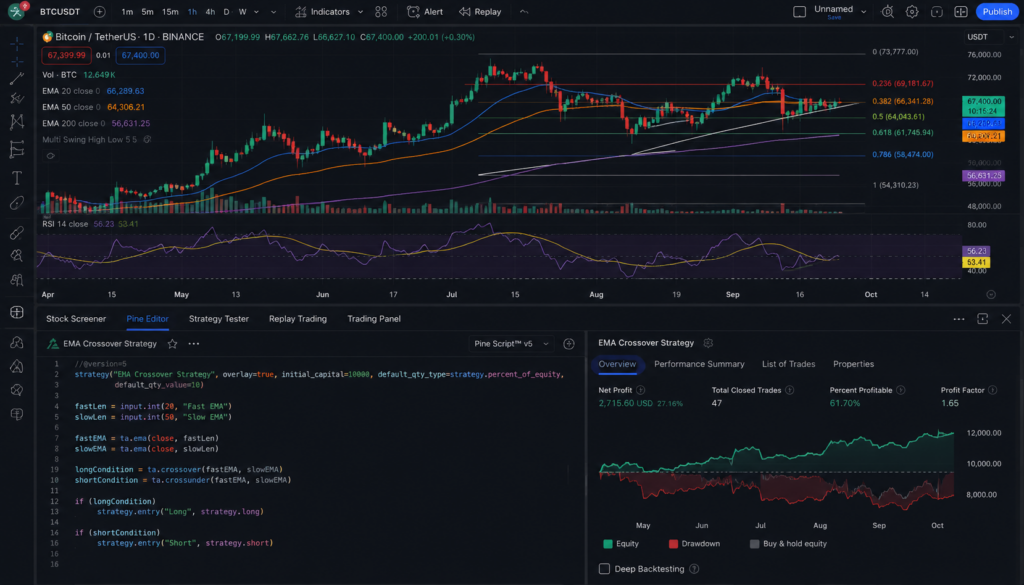Start bar Replay mode
Image resolution: width=1024 pixels, height=585 pixels.
point(480,12)
